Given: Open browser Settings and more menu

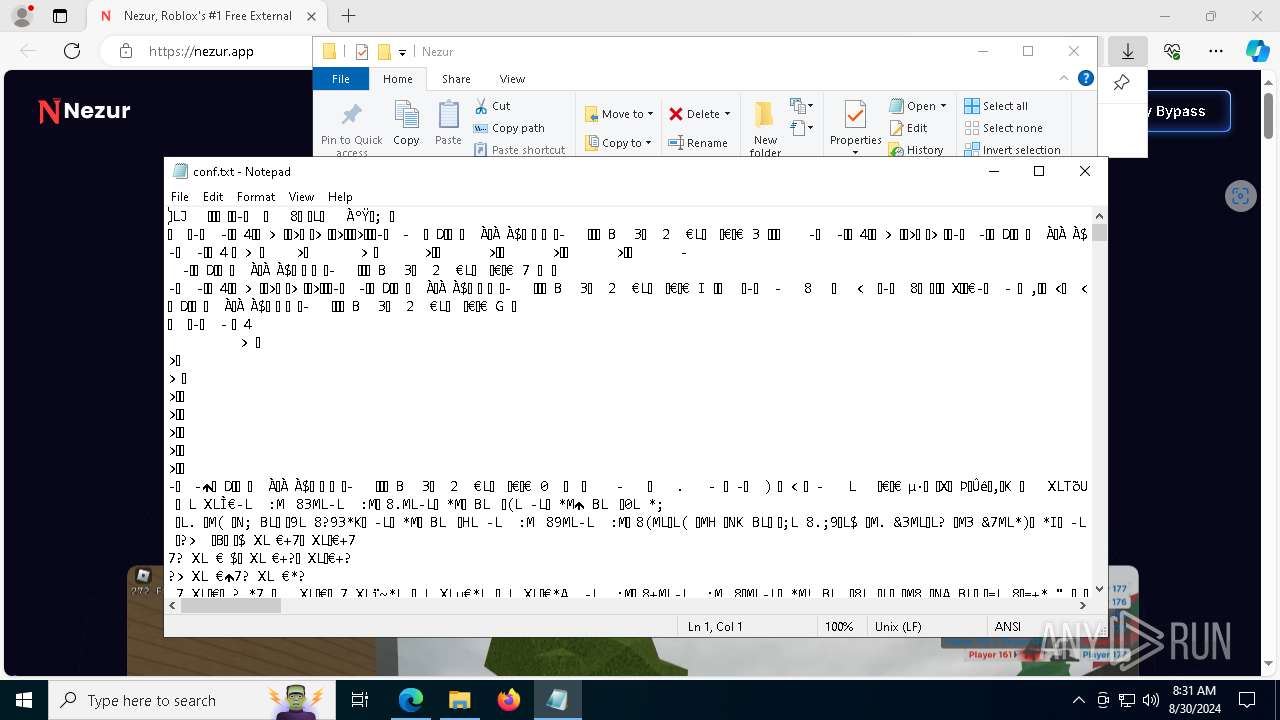Looking at the screenshot, I should pos(1215,51).
